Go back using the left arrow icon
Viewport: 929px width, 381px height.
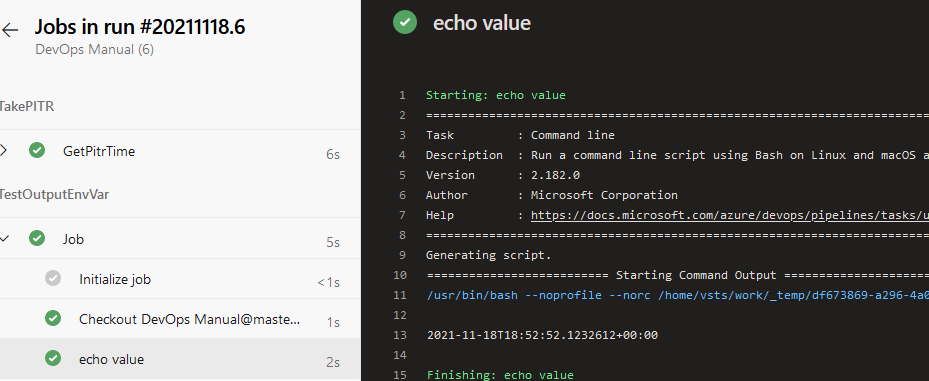pos(10,30)
